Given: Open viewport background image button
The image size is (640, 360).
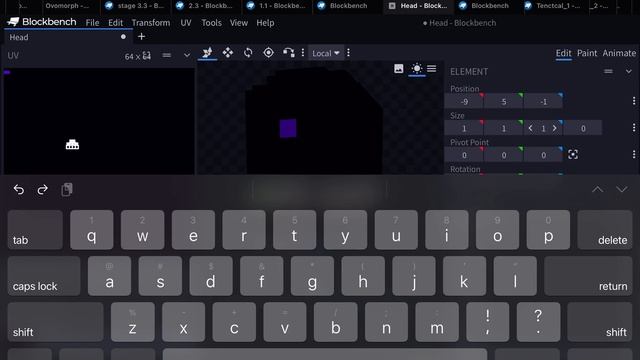Looking at the screenshot, I should (399, 69).
